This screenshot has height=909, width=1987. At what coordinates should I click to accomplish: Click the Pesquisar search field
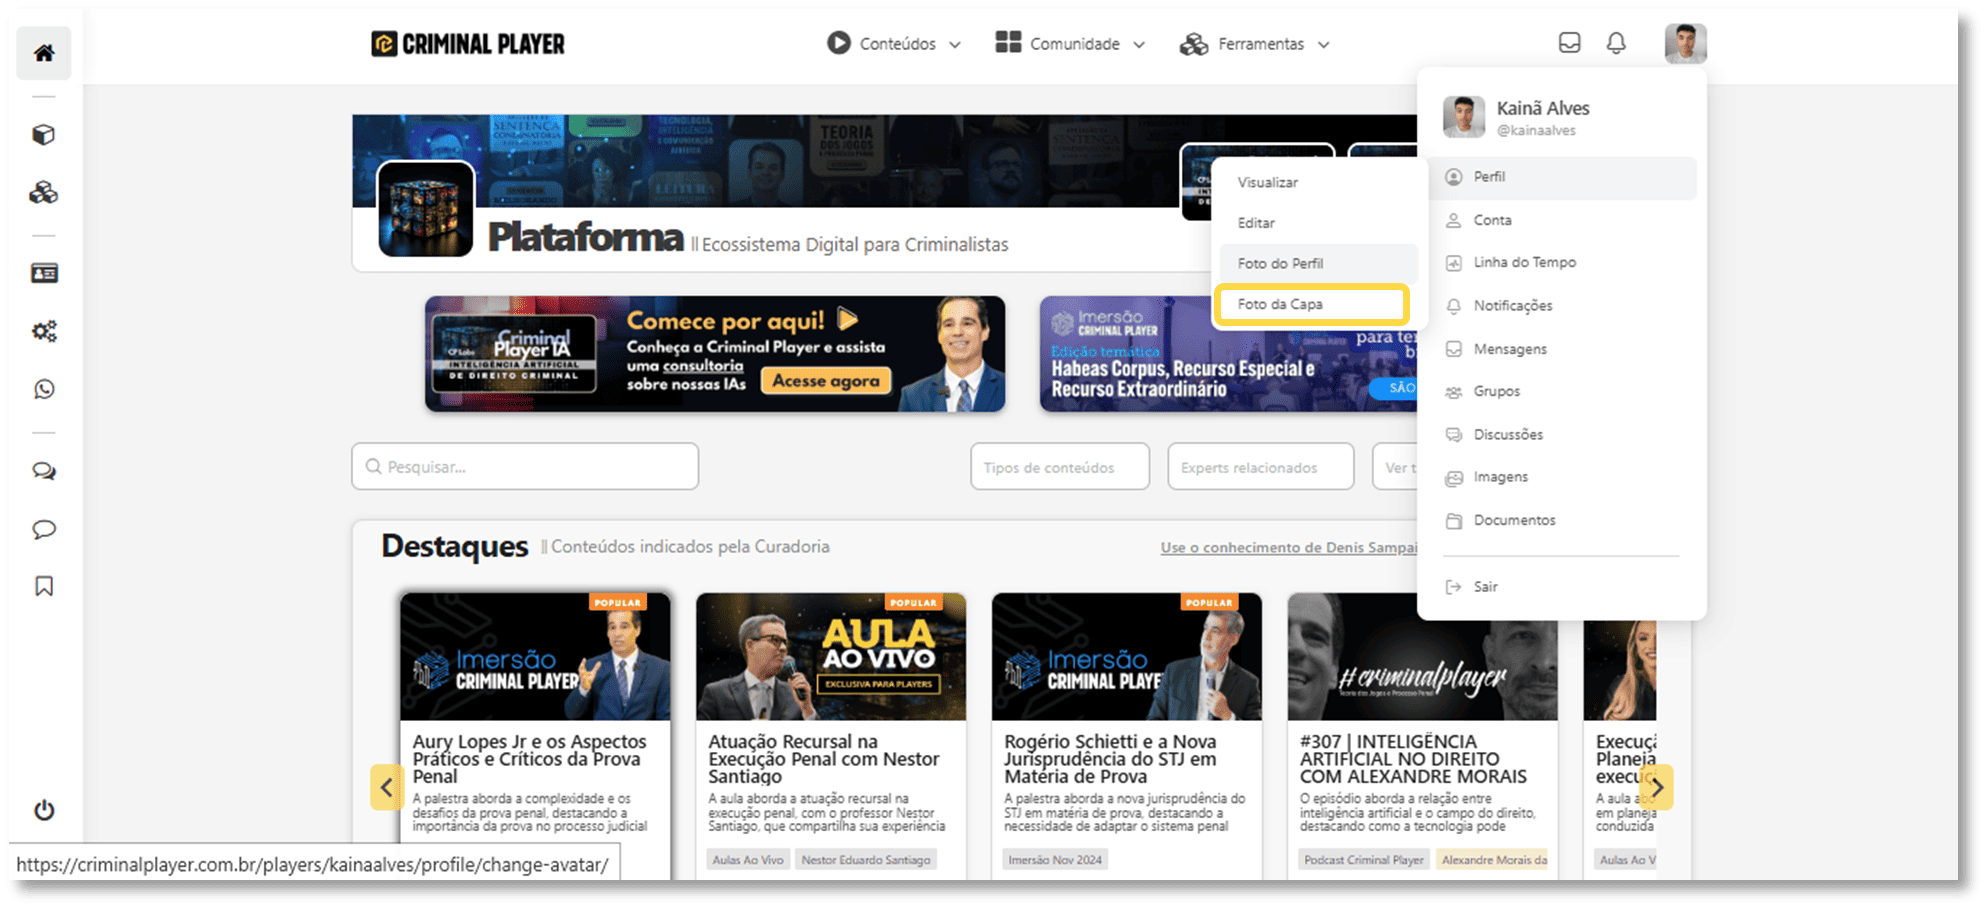tap(525, 467)
